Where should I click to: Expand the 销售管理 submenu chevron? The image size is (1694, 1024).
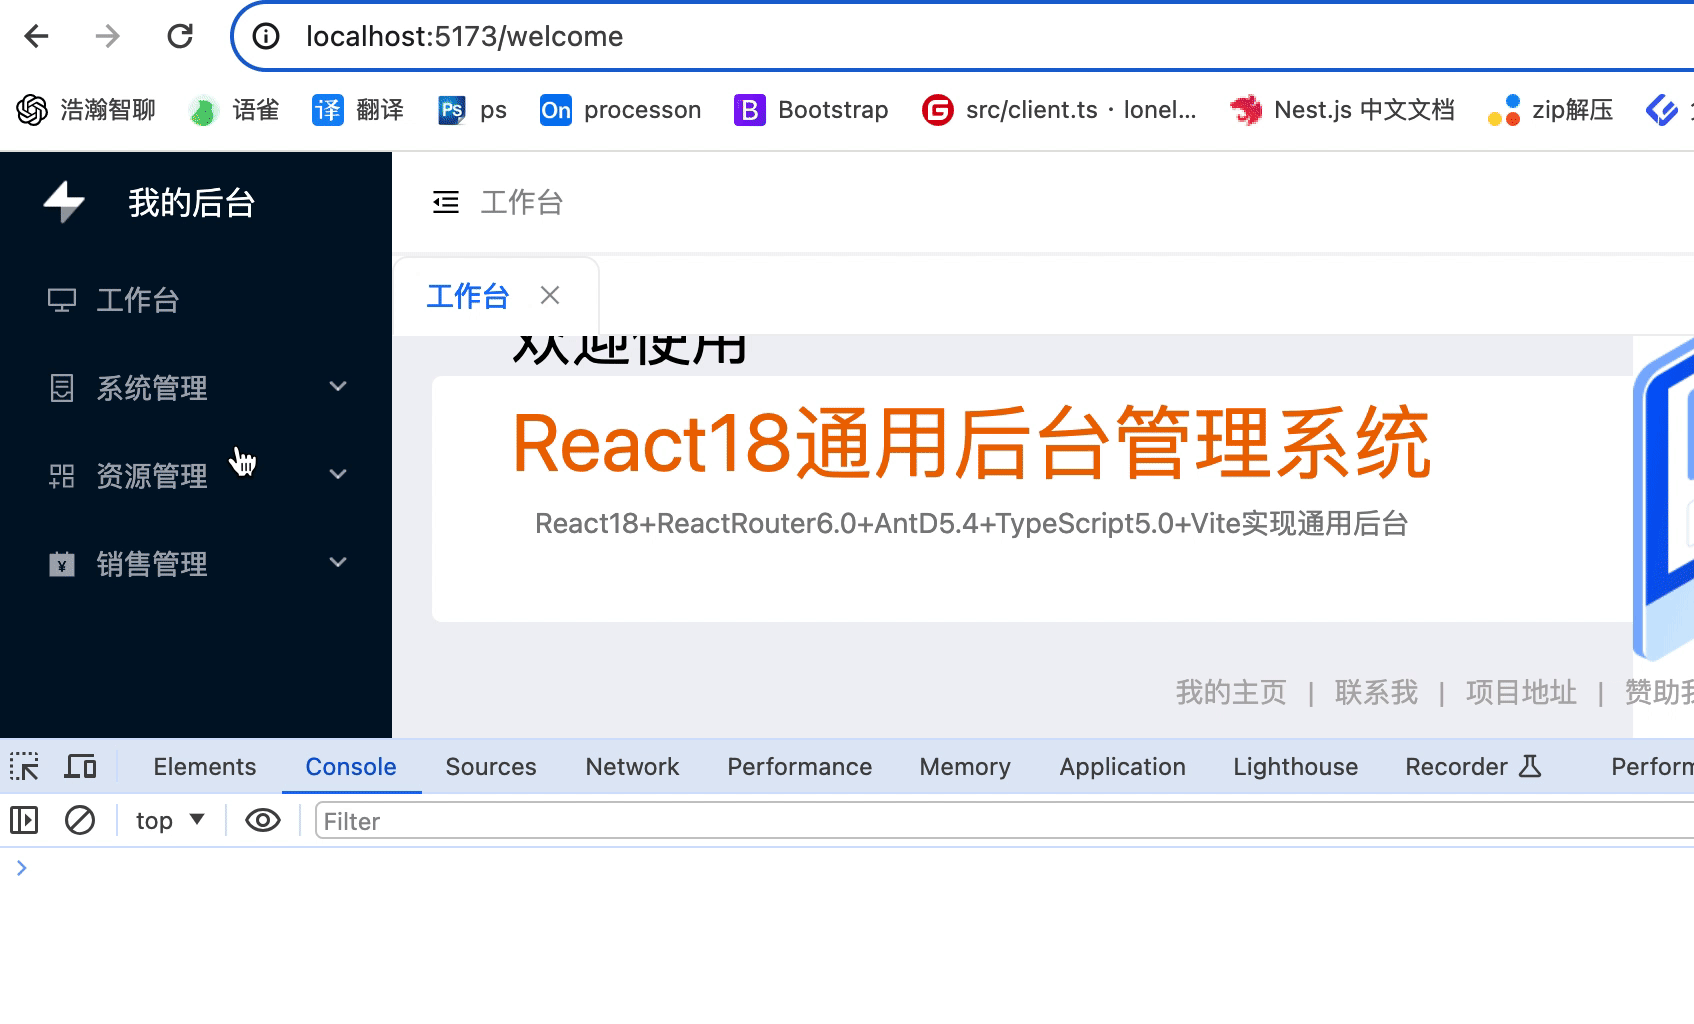point(338,563)
